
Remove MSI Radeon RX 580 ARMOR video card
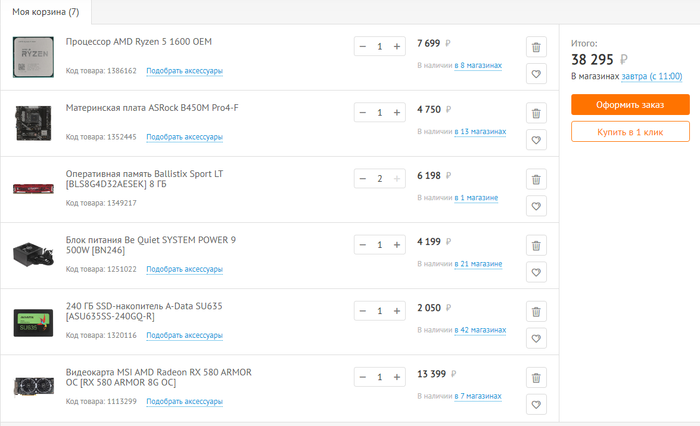(x=536, y=377)
